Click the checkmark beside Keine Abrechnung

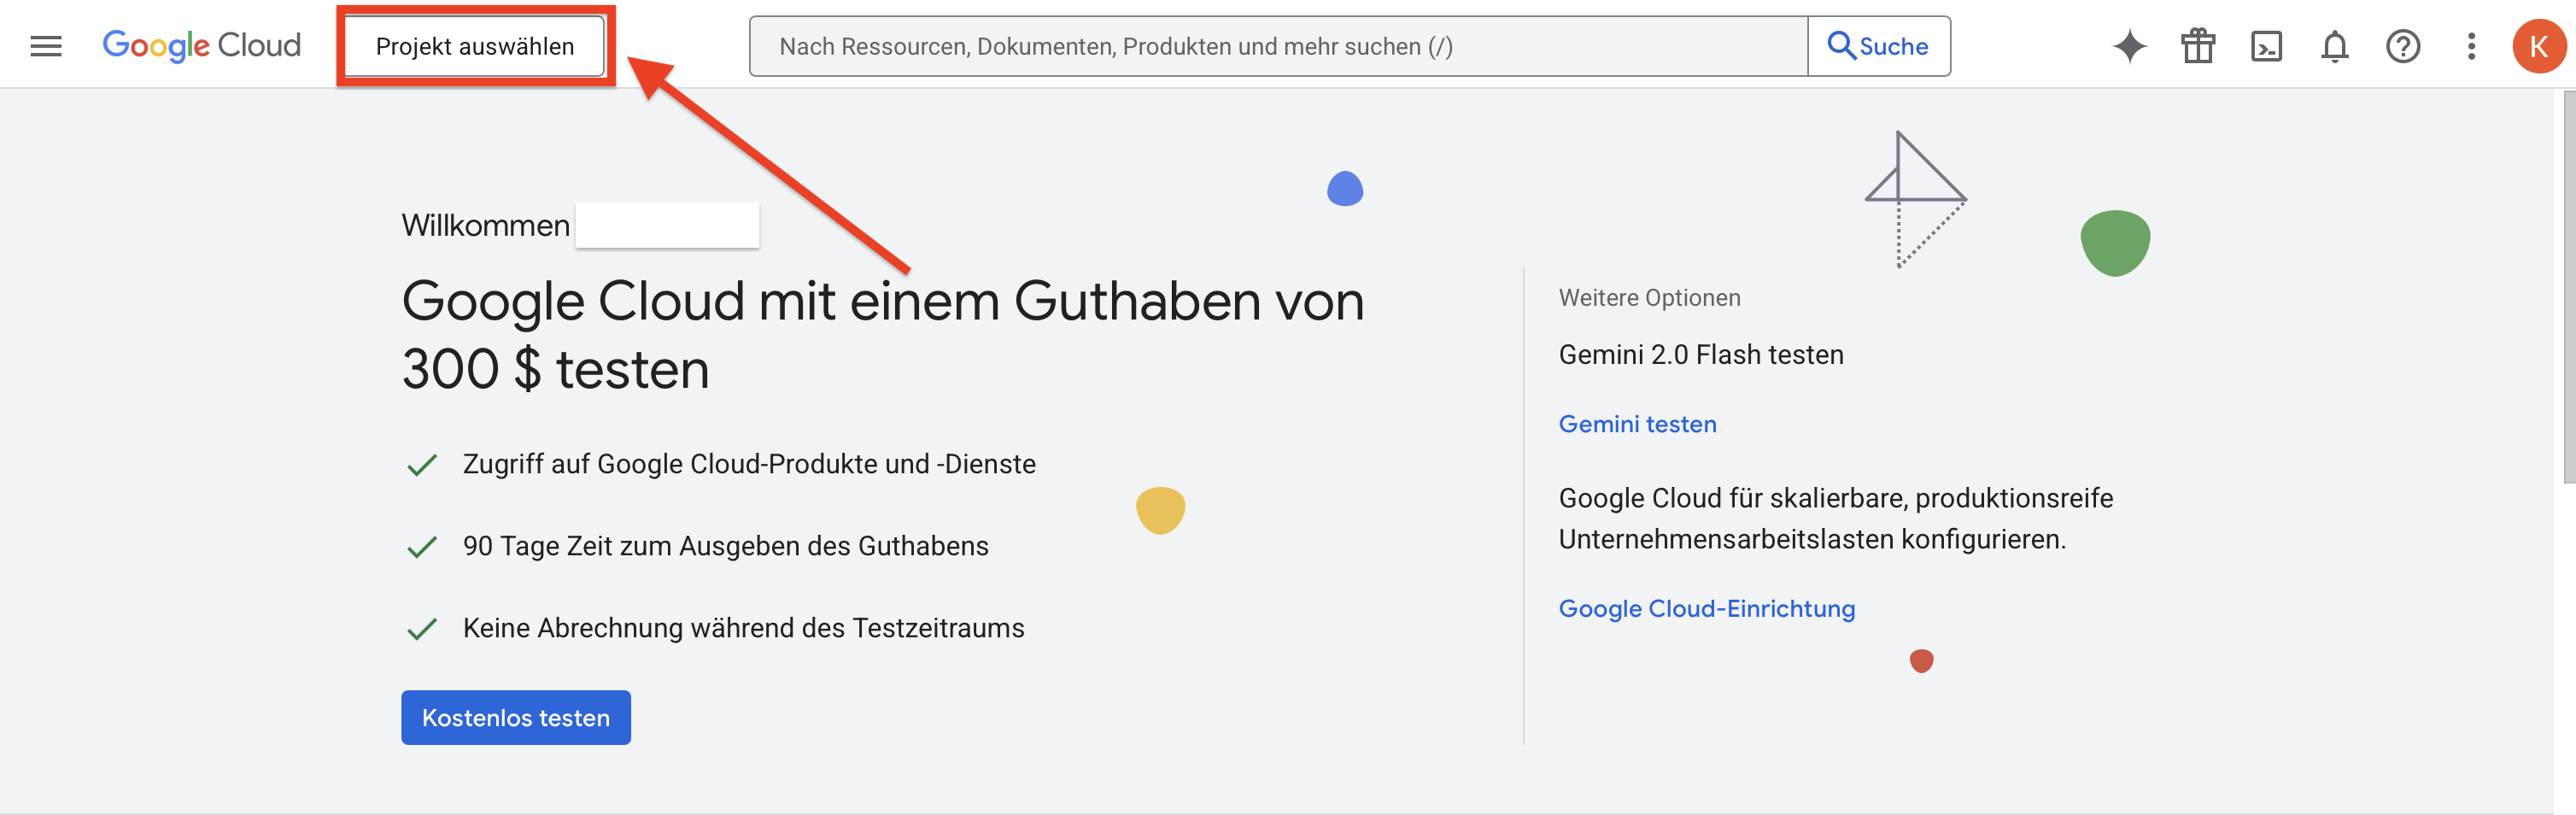point(422,629)
